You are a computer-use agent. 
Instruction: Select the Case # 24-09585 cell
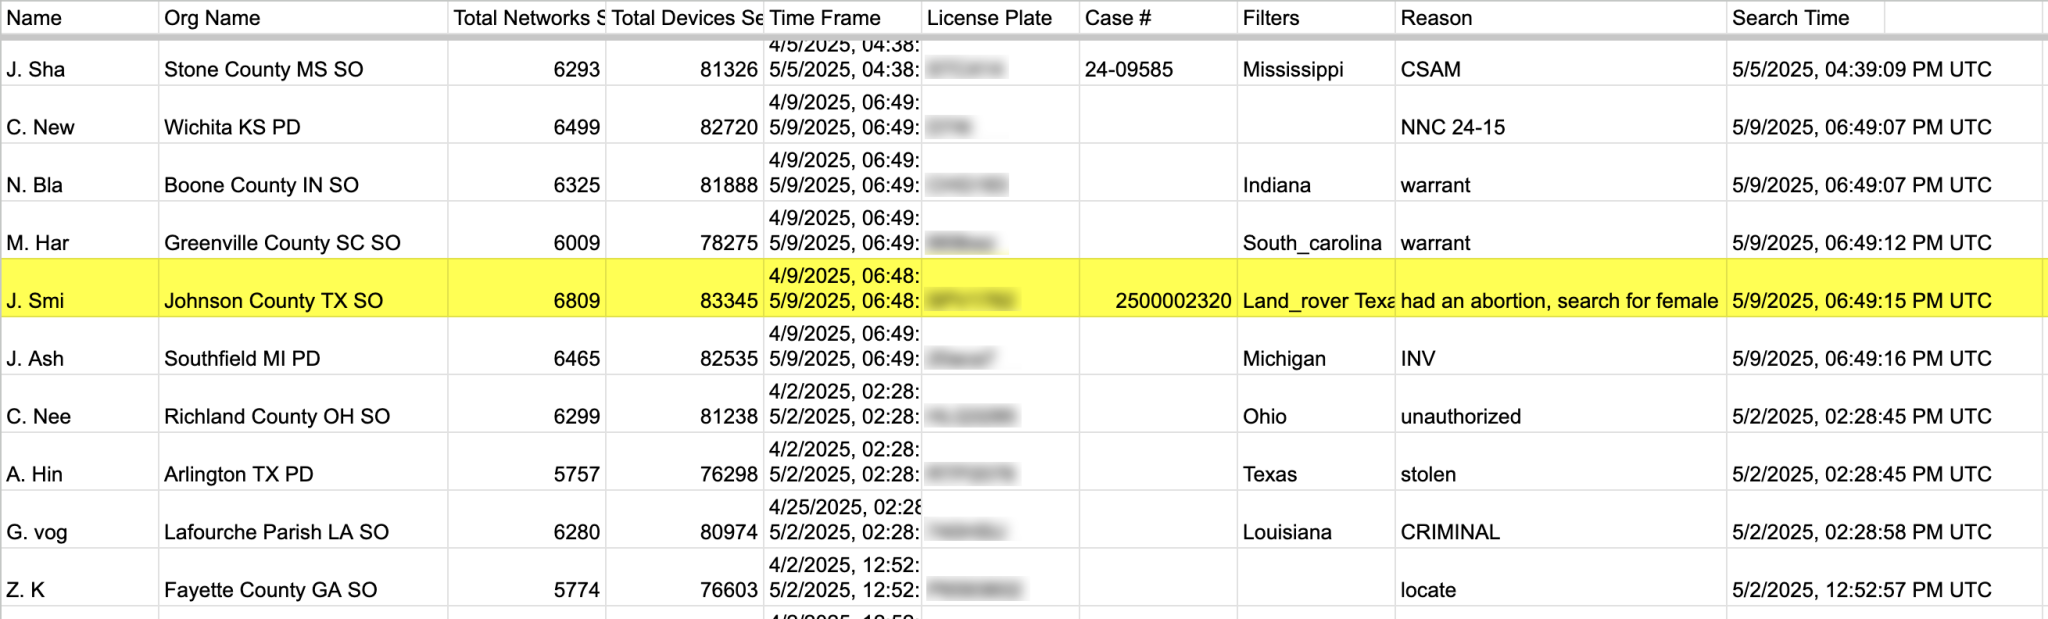coord(1158,62)
